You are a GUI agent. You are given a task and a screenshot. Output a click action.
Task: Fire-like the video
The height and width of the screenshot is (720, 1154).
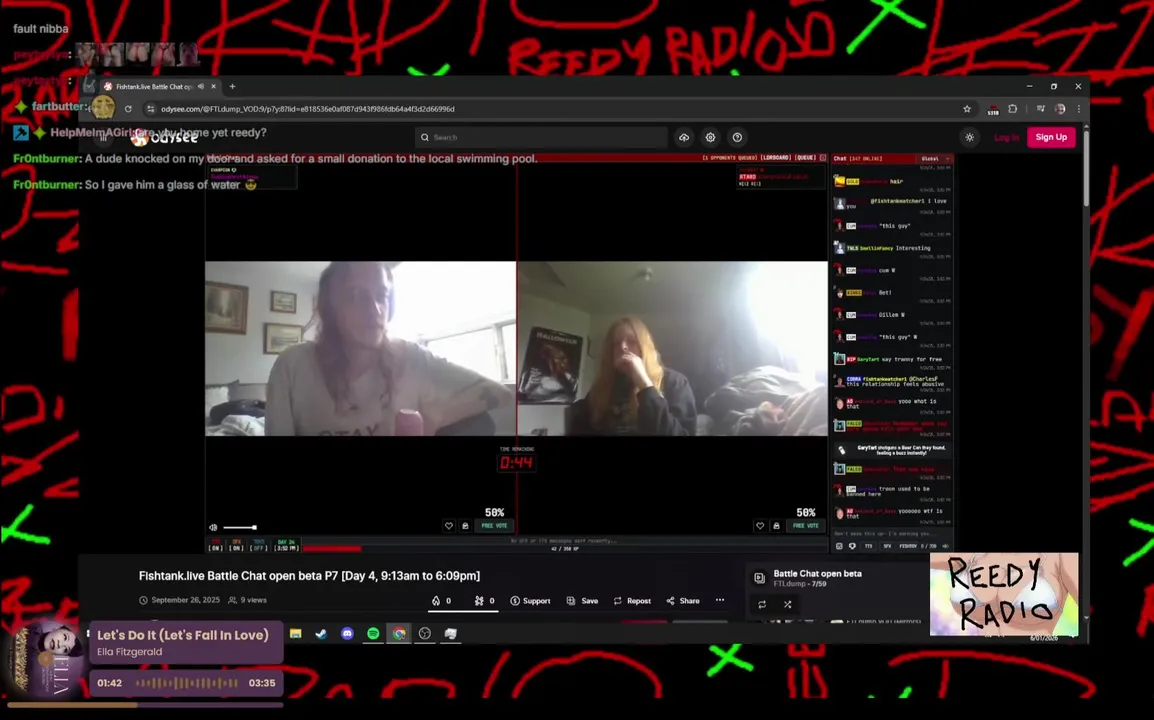point(442,601)
